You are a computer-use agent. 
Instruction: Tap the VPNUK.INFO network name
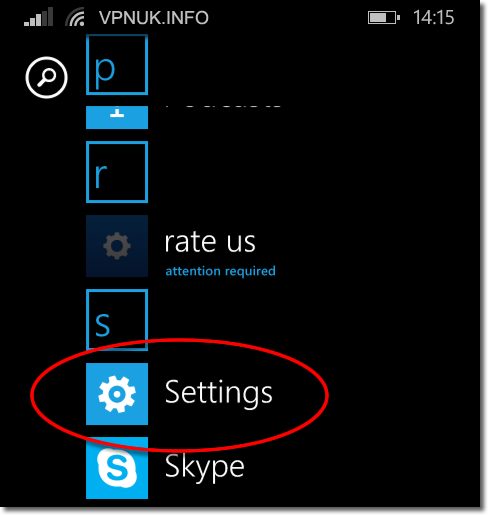coord(154,17)
